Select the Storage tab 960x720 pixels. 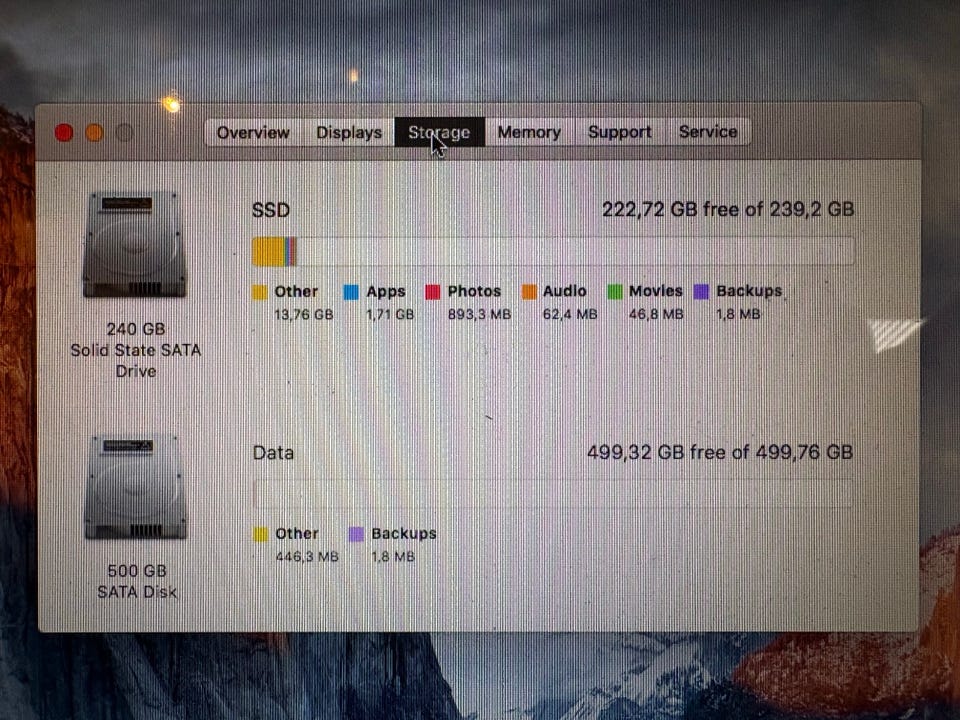440,132
